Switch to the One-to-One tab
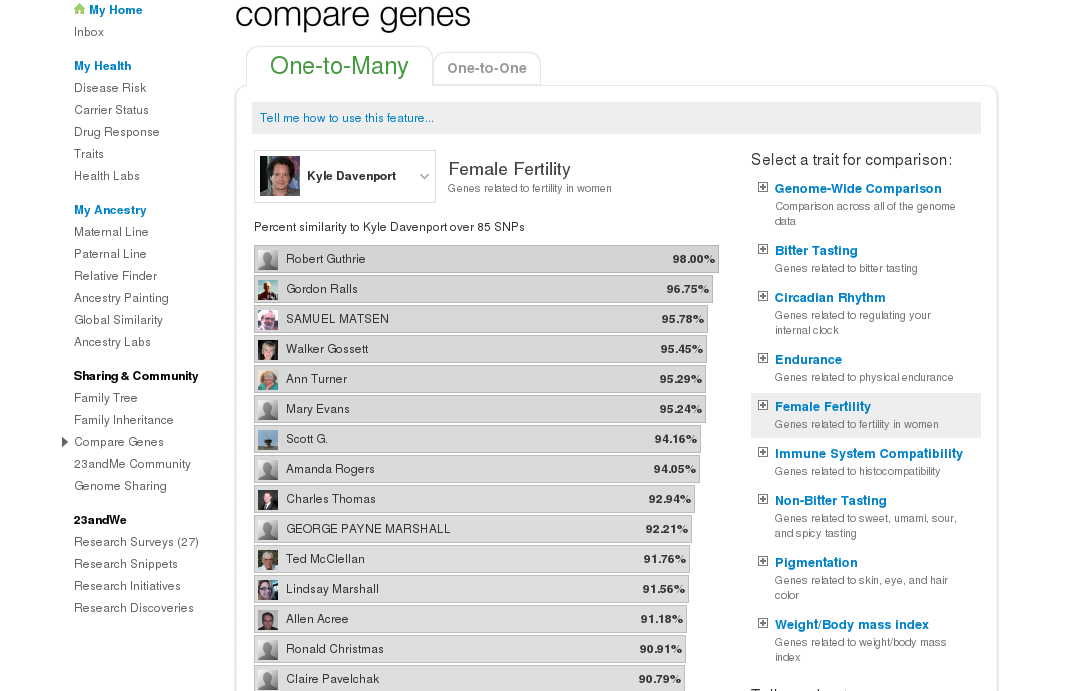This screenshot has height=691, width=1074. pyautogui.click(x=487, y=68)
